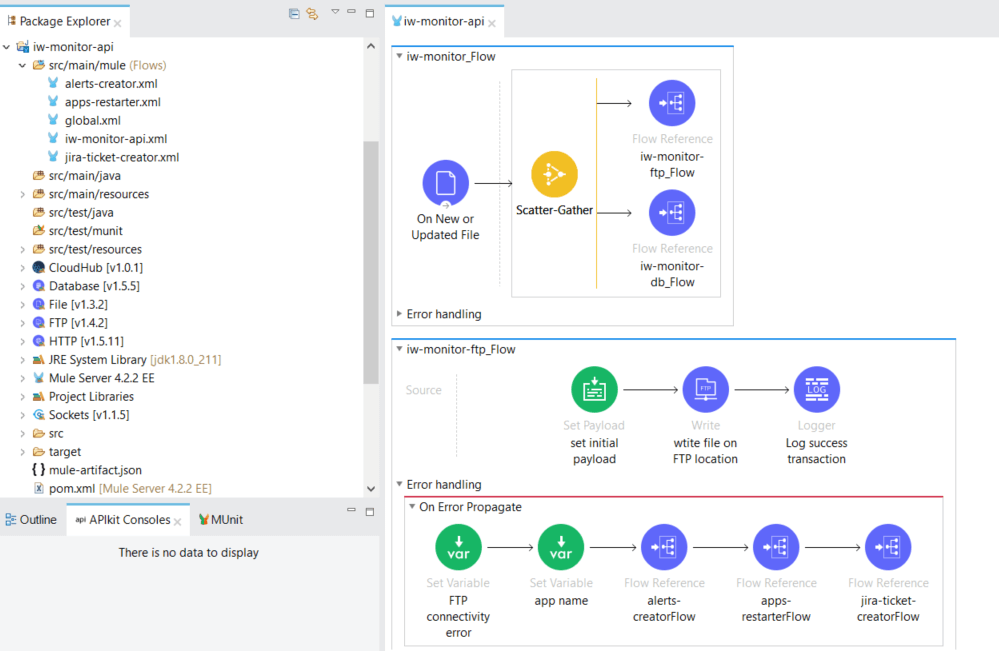Expand HTTP [v1.5.11] library
Image resolution: width=999 pixels, height=651 pixels.
click(22, 342)
